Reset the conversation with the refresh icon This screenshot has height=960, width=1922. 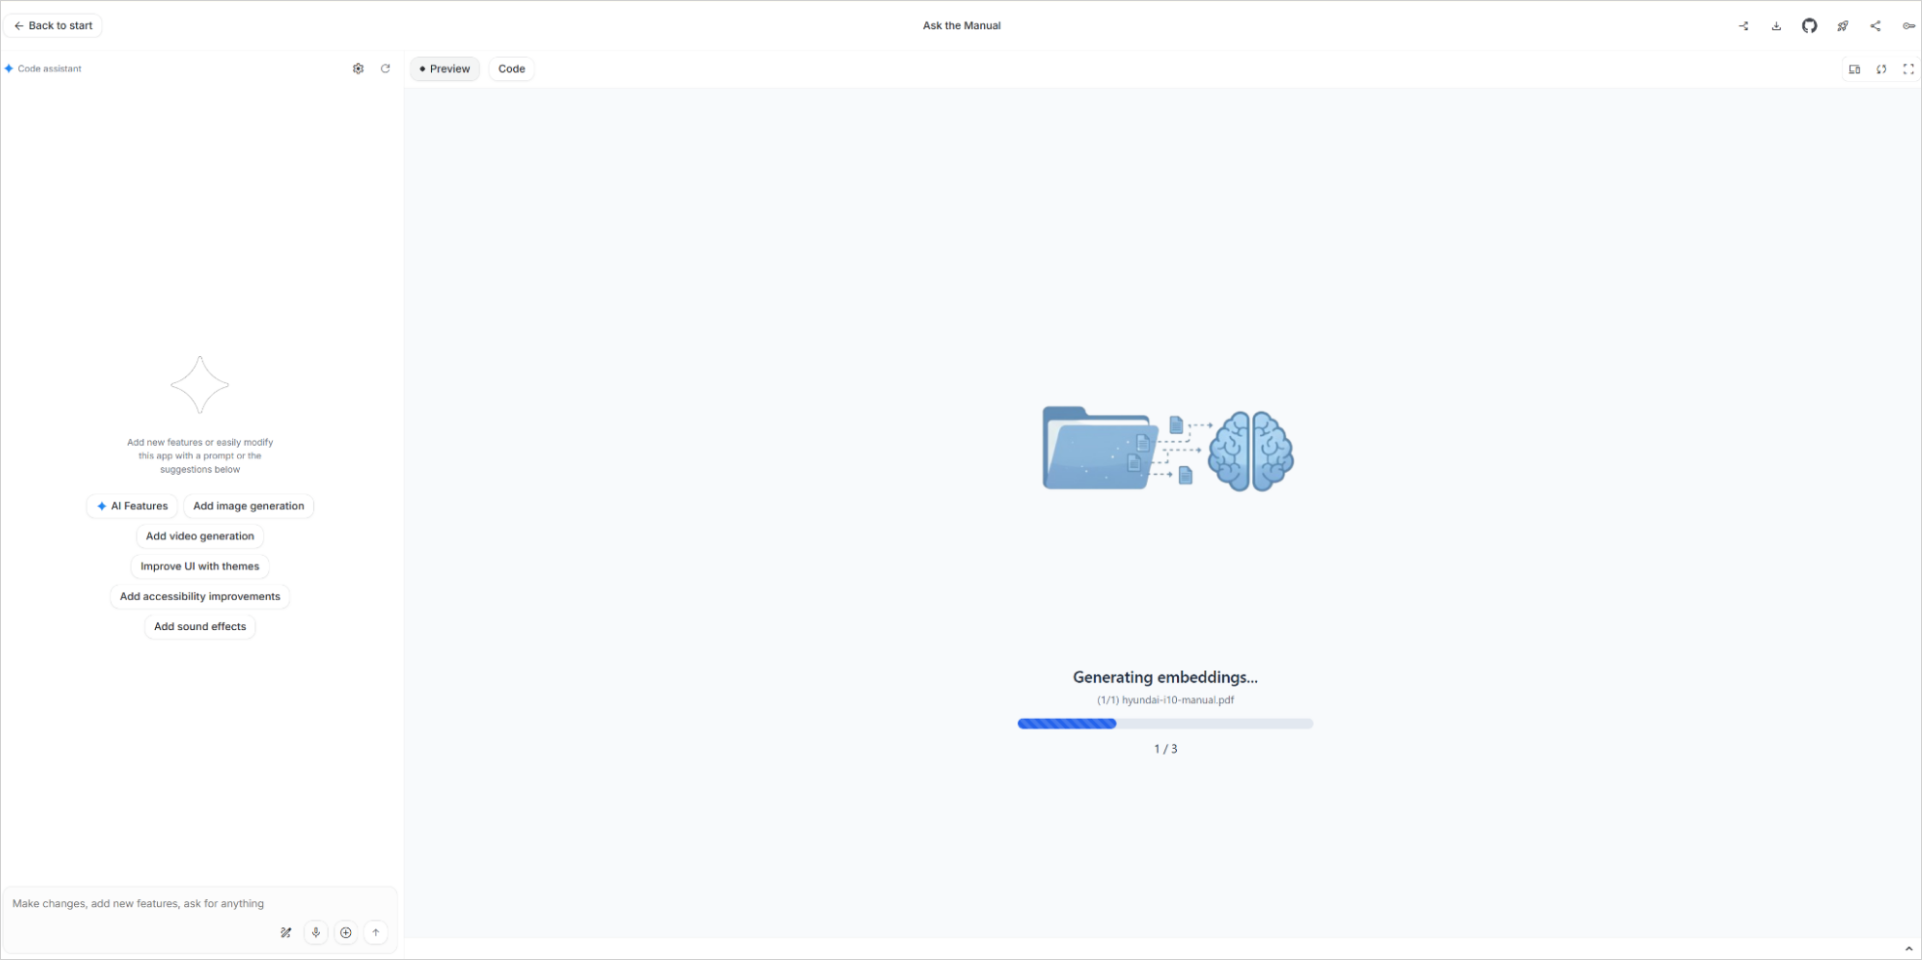[x=385, y=69]
